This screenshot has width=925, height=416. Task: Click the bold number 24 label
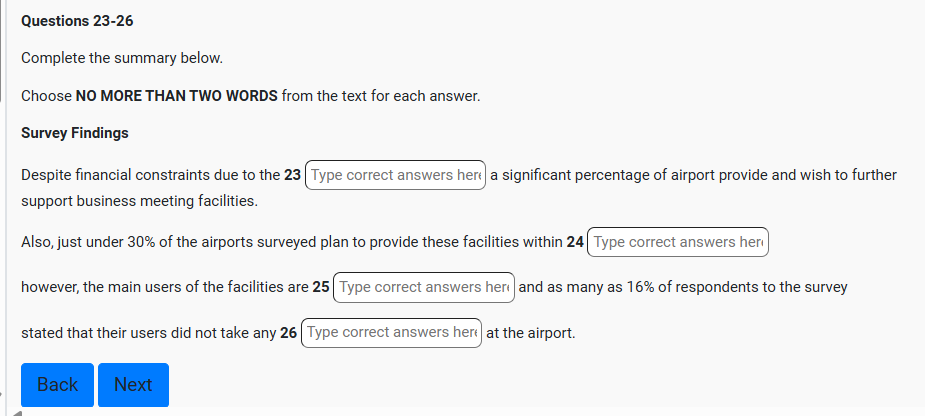pos(575,242)
